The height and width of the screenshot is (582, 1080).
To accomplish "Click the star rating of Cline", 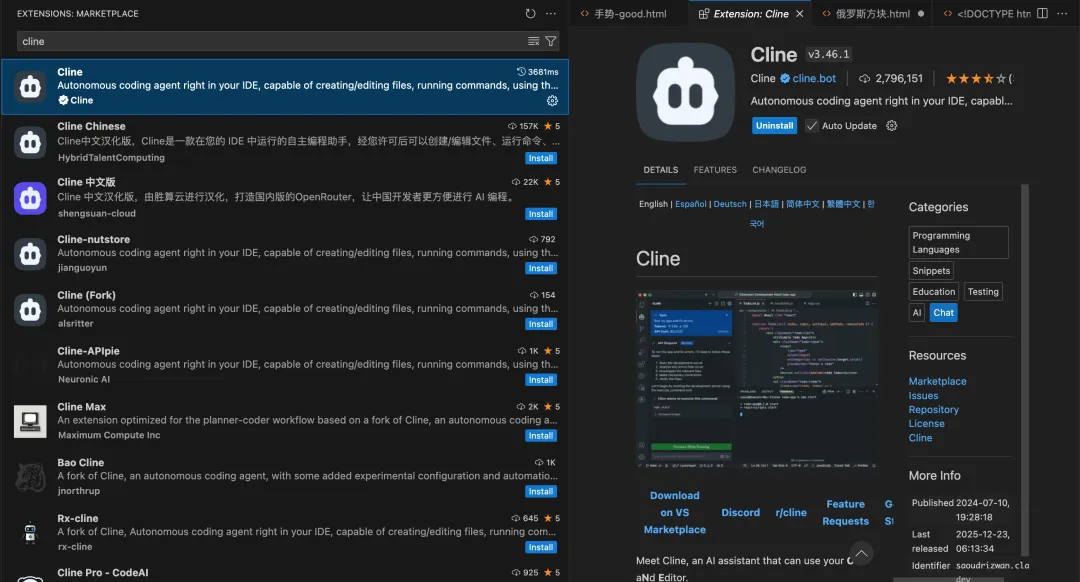I will click(x=976, y=79).
